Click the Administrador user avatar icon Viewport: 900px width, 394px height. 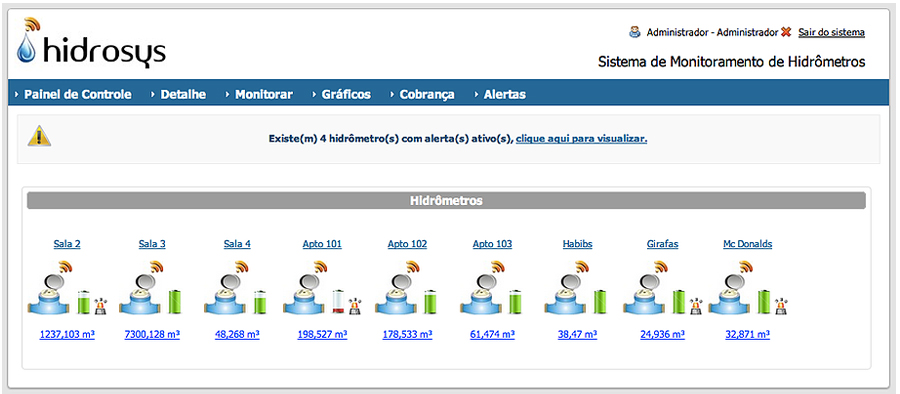634,32
